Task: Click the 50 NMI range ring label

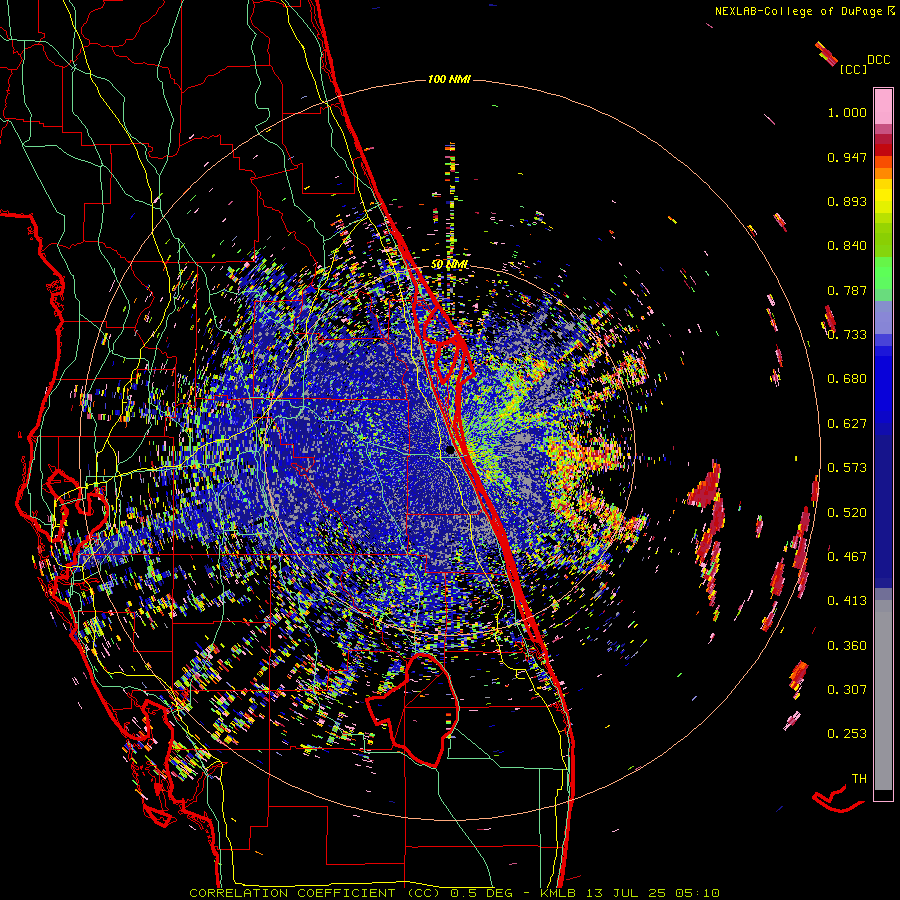Action: point(449,265)
